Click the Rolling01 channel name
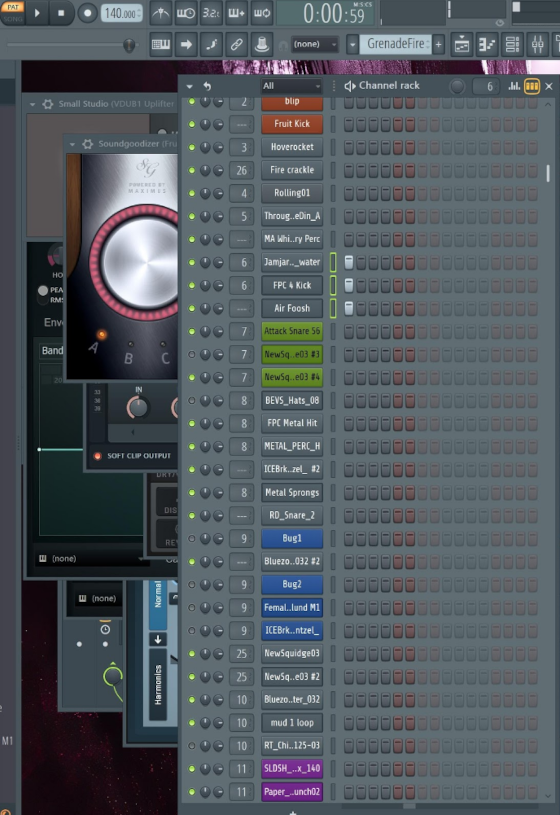The width and height of the screenshot is (560, 815). click(292, 193)
